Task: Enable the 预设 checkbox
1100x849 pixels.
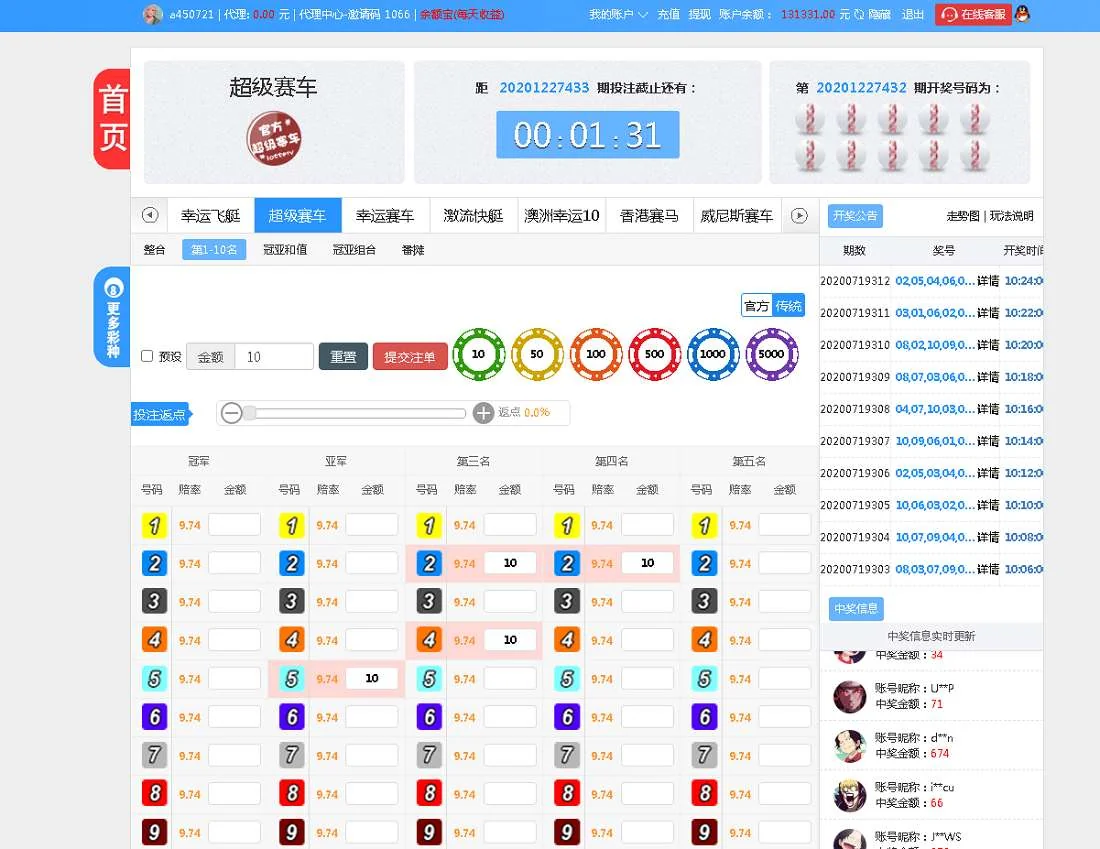Action: click(147, 356)
